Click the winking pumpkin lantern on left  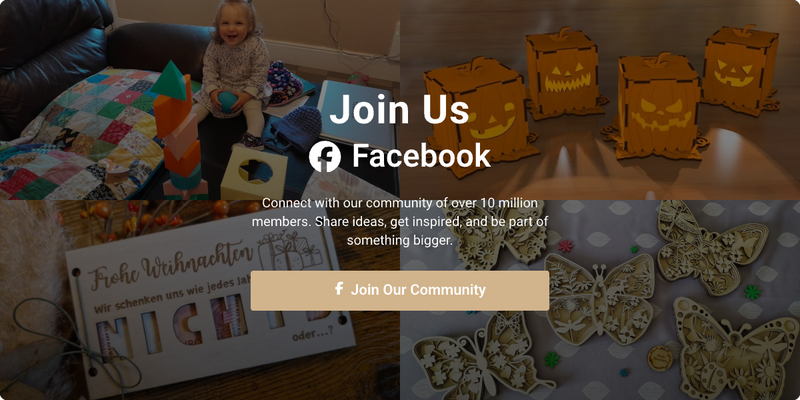[x=480, y=117]
